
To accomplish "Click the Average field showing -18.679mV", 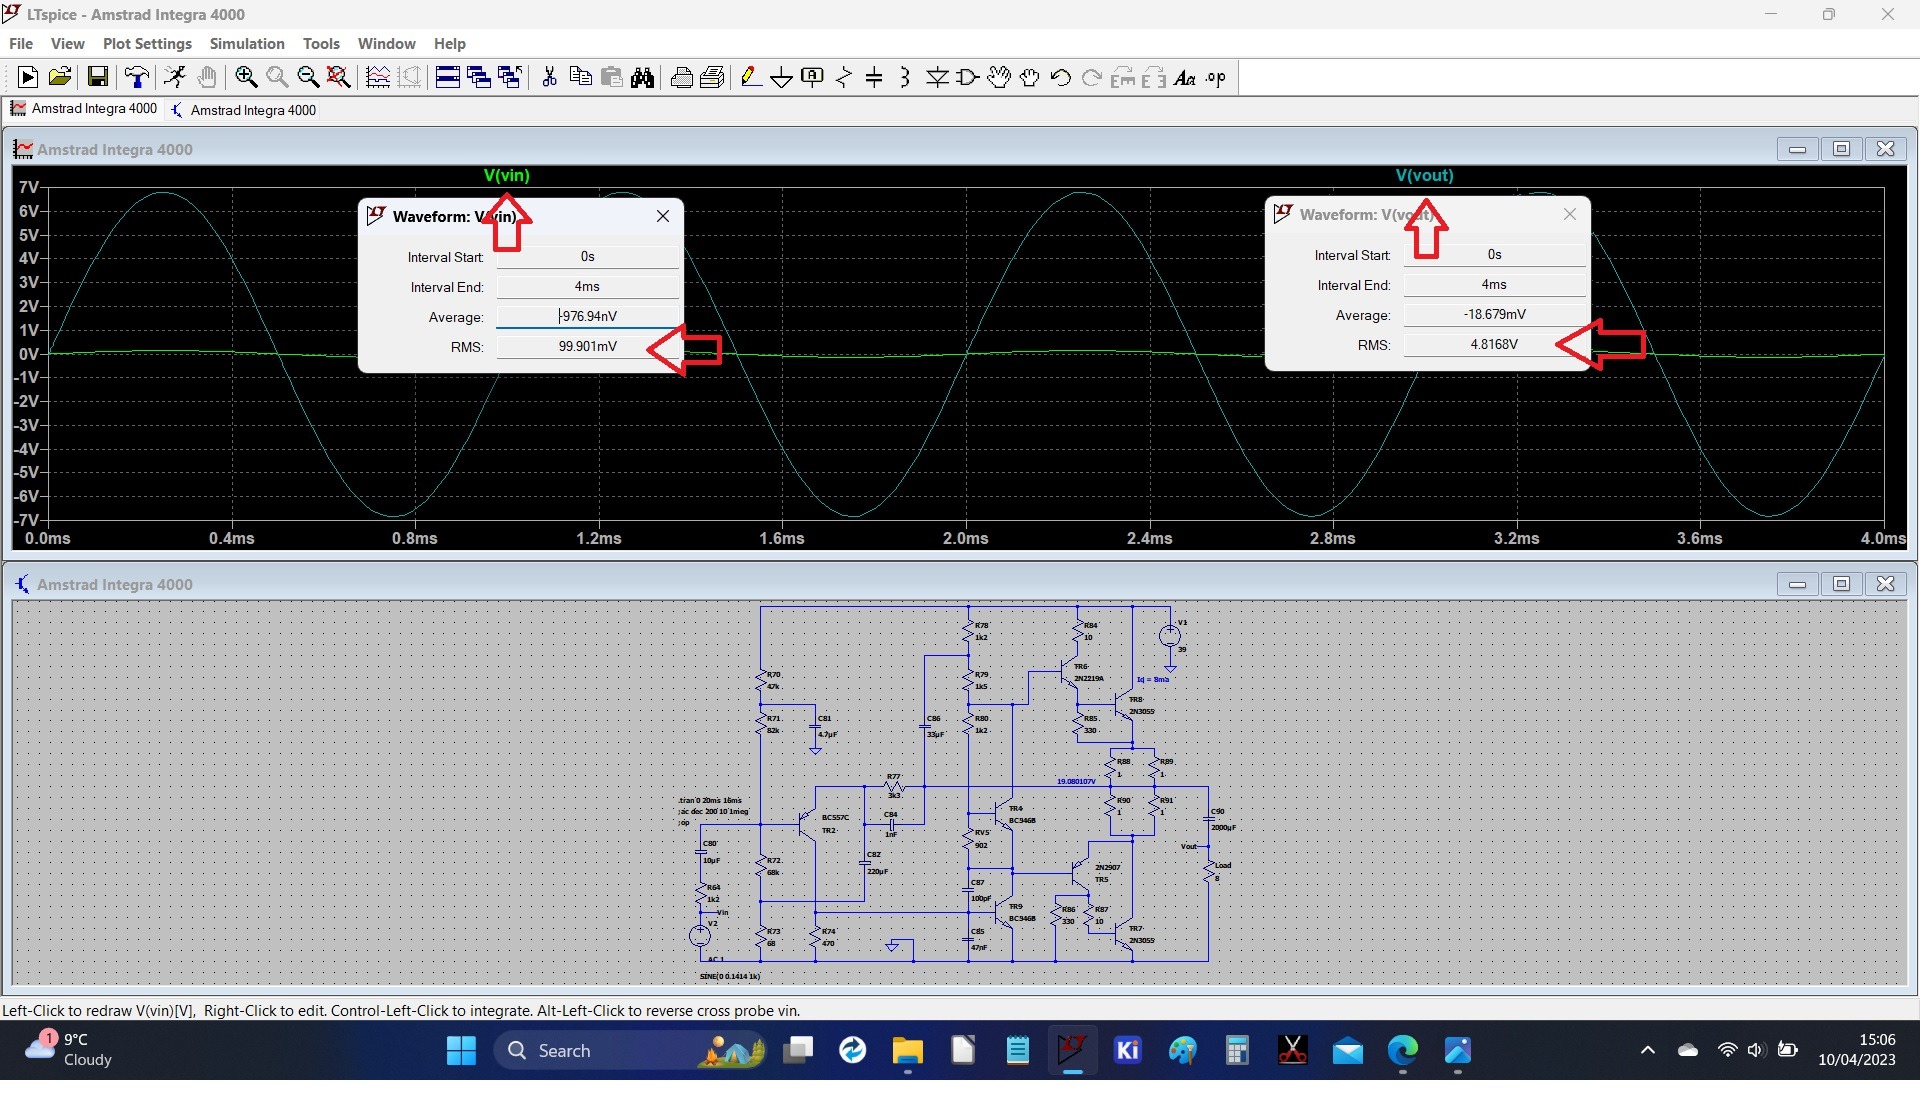I will click(1495, 315).
